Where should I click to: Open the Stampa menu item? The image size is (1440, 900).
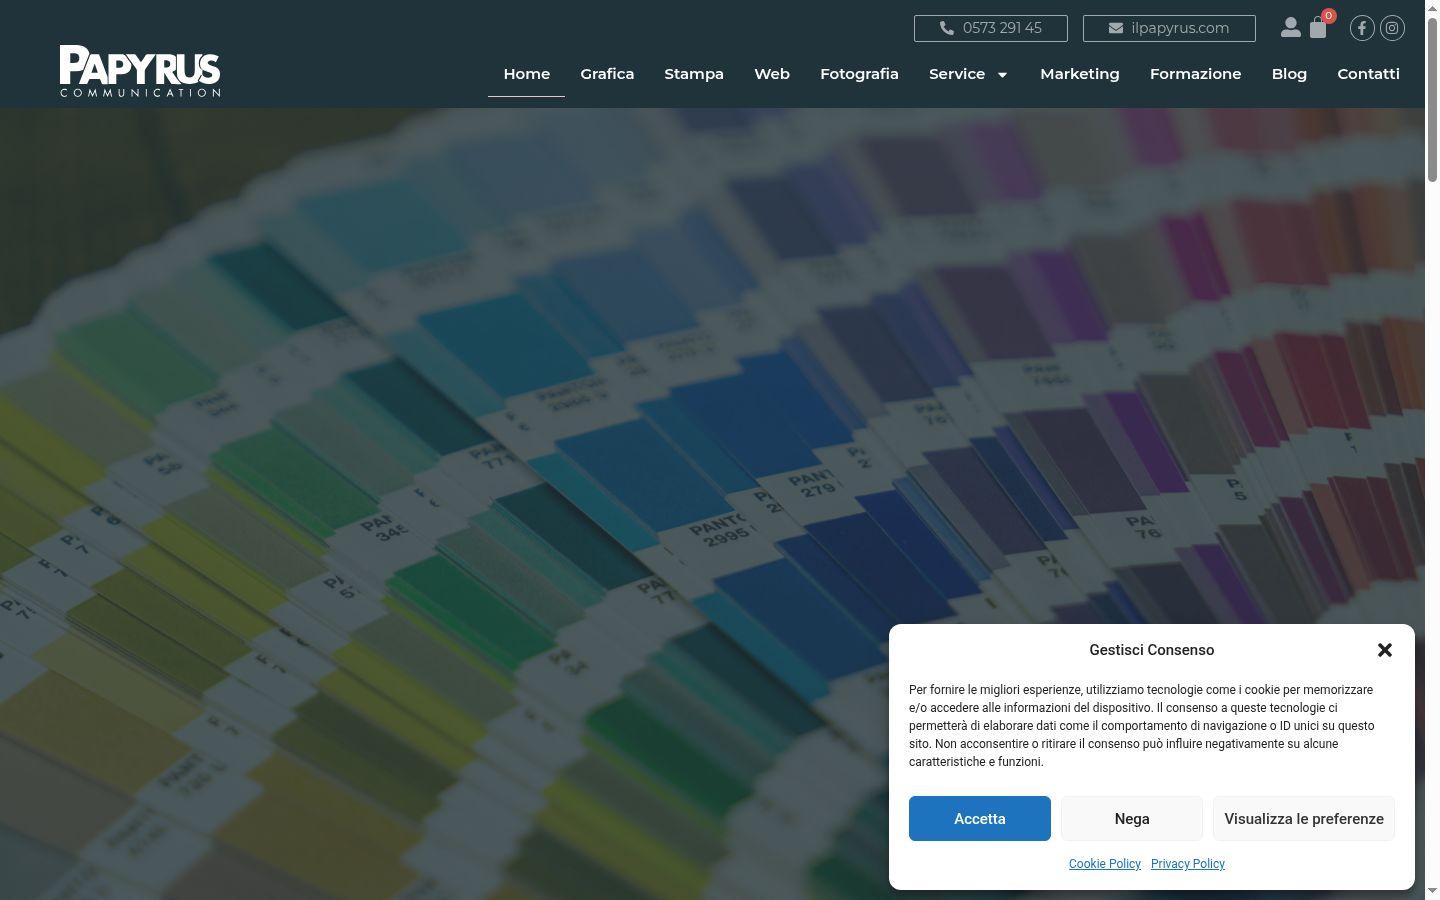(694, 74)
